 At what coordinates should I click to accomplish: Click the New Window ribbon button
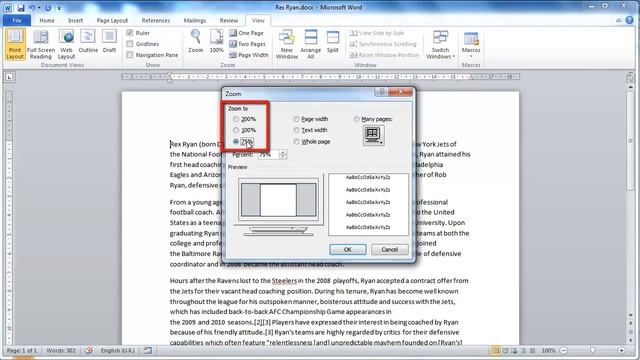tap(287, 44)
